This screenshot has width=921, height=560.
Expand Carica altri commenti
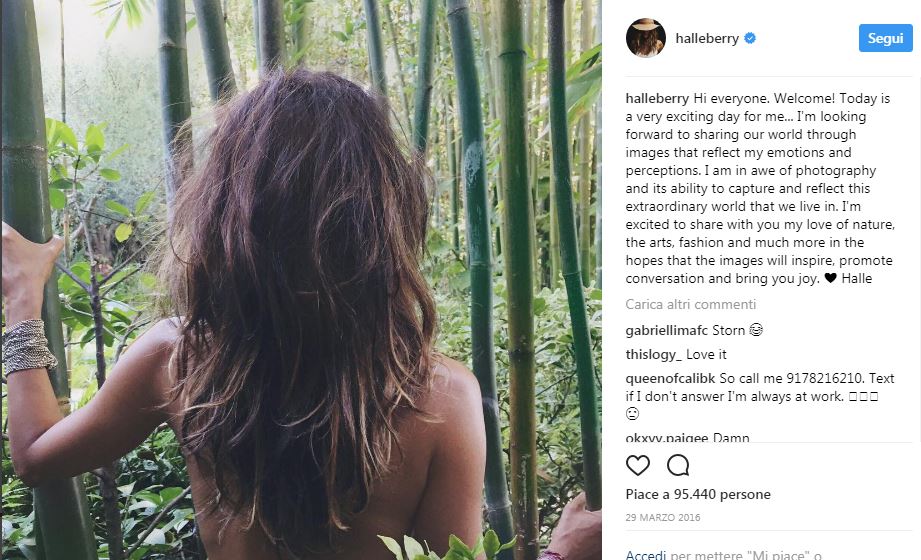(x=690, y=304)
